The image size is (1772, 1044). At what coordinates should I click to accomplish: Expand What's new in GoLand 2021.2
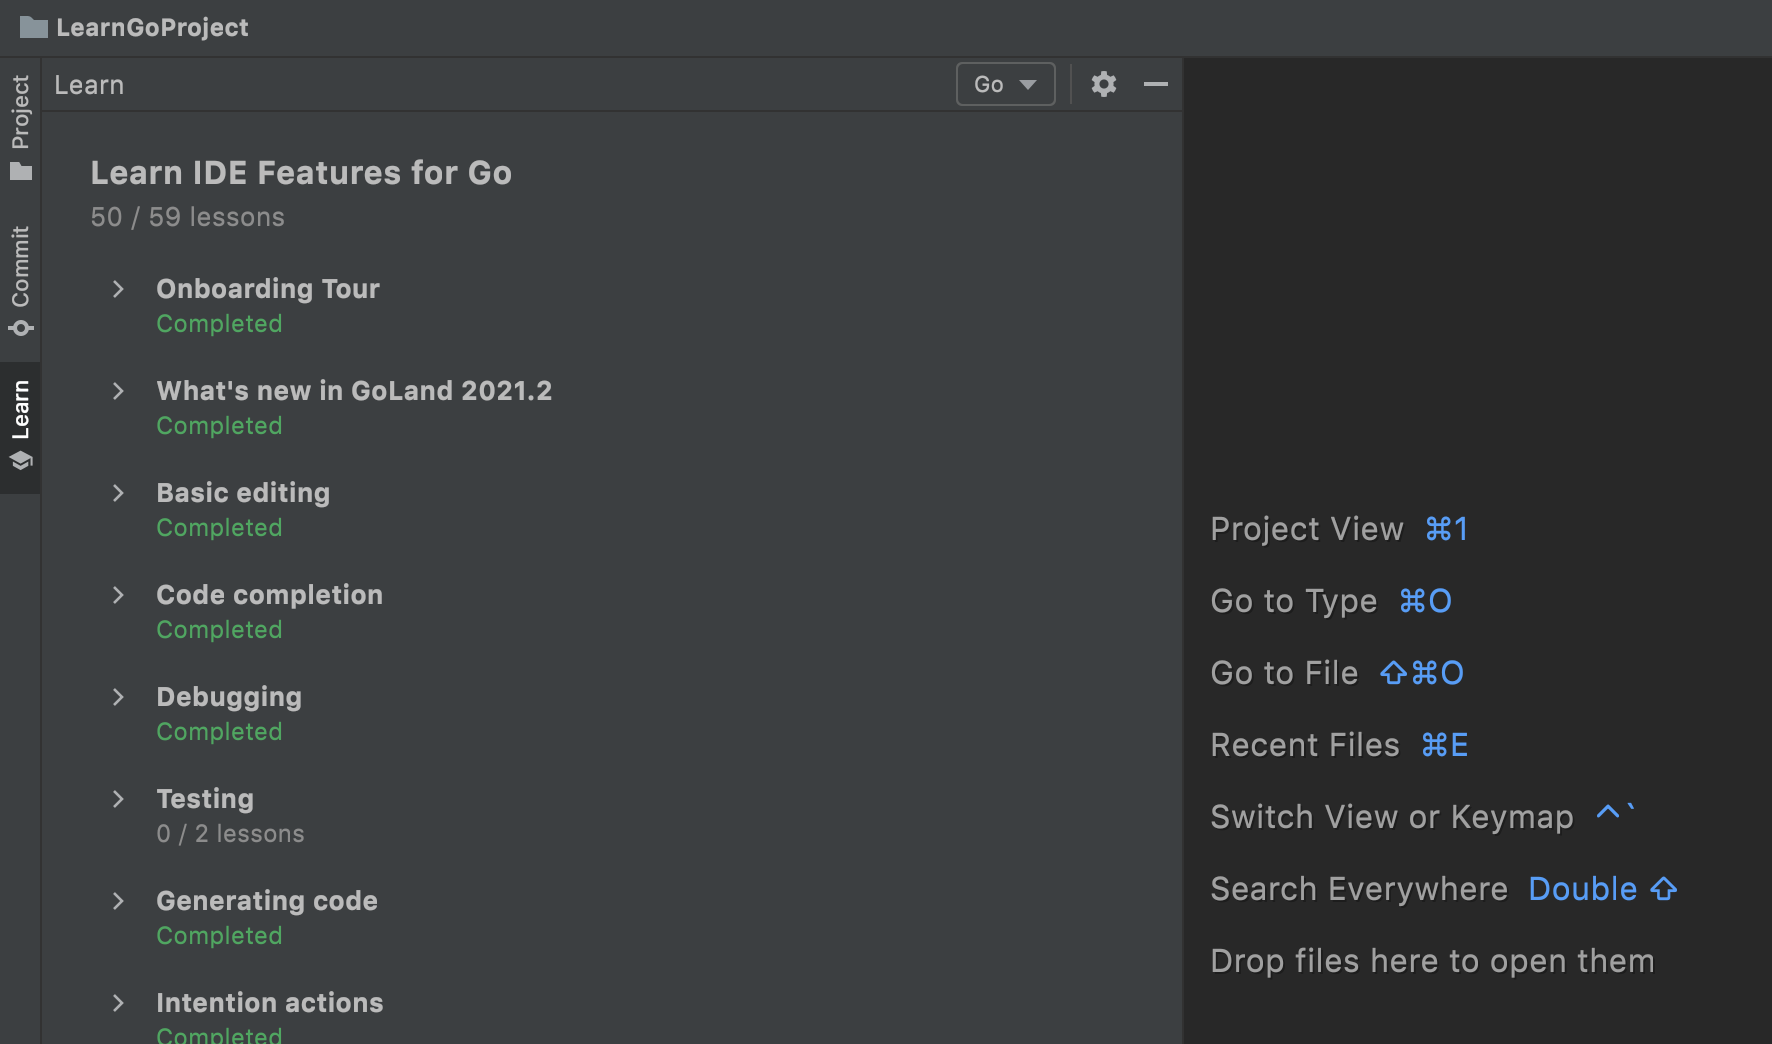[118, 391]
